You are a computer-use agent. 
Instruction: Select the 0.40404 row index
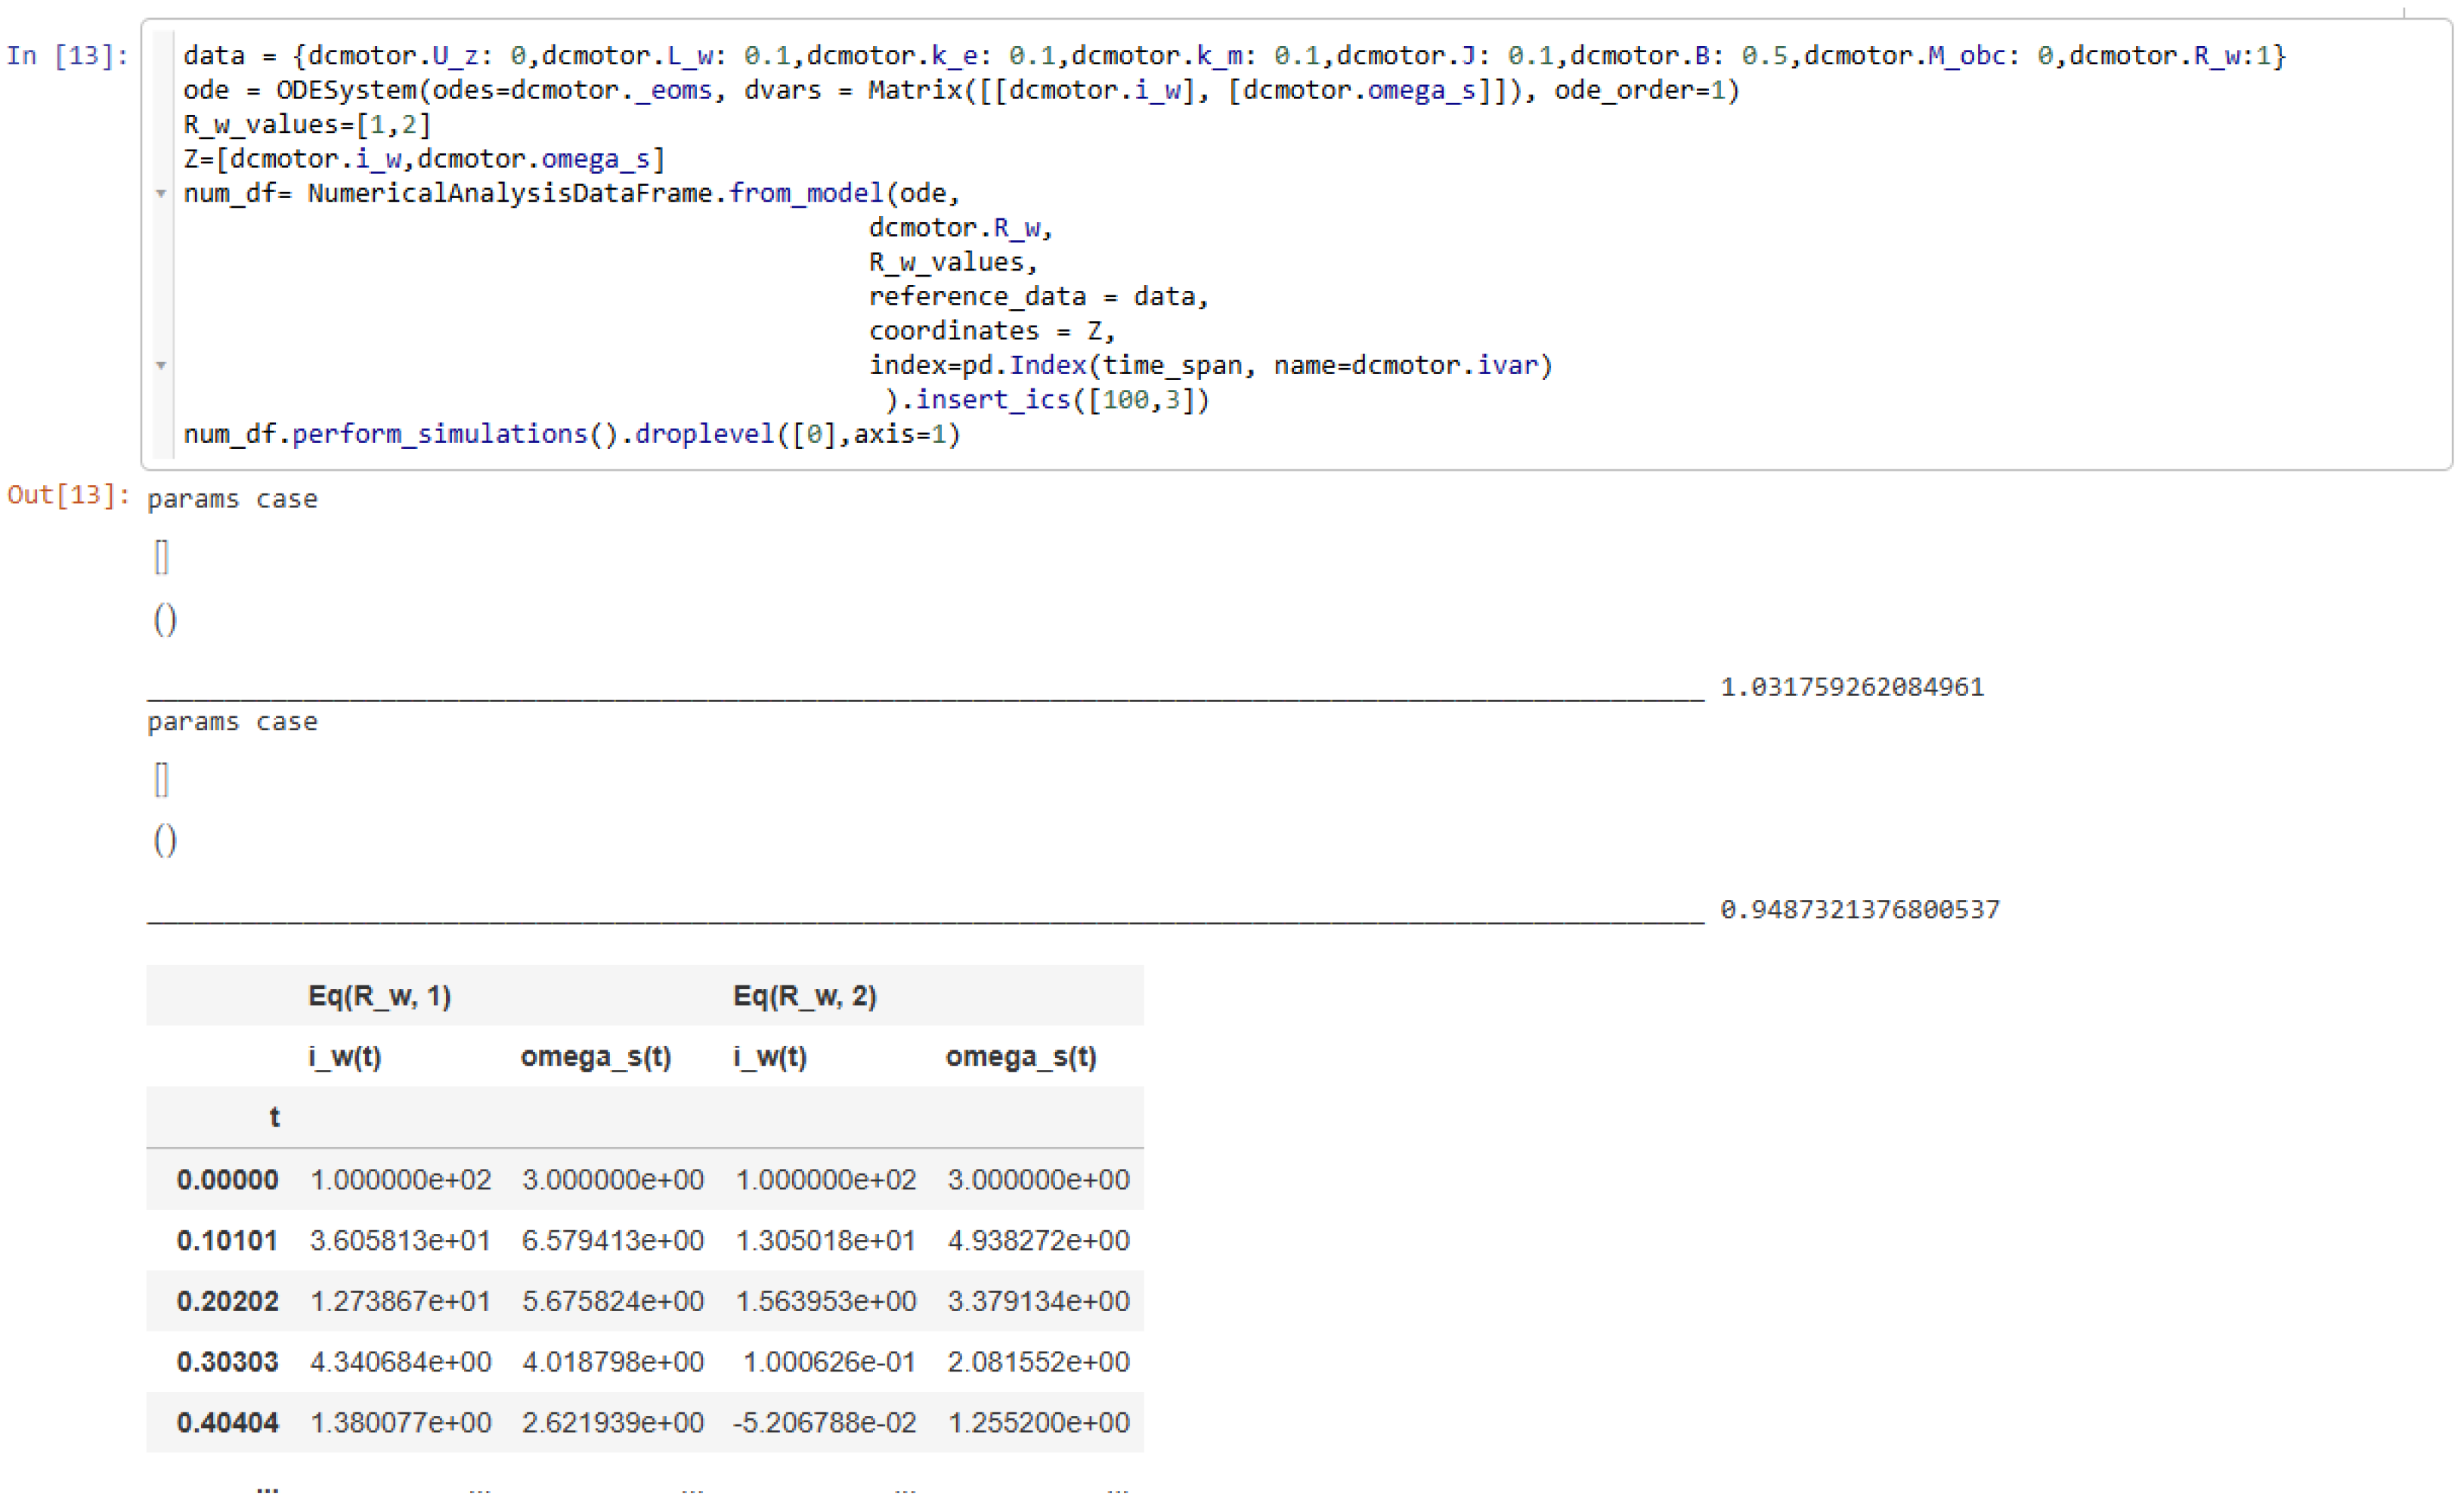point(227,1422)
